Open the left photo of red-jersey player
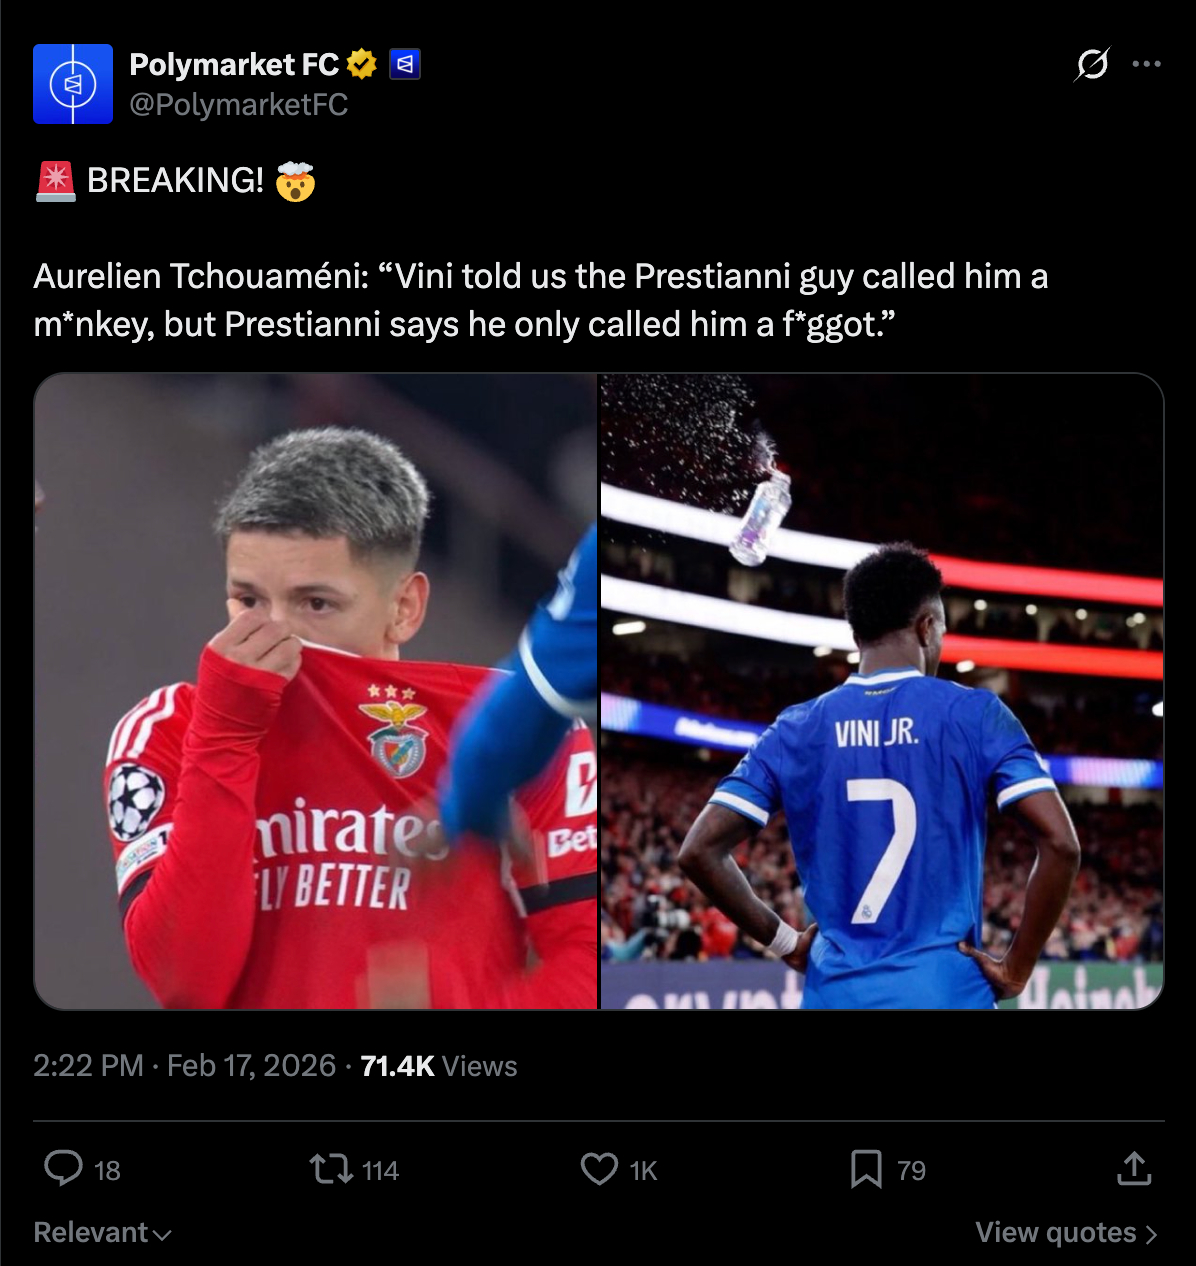This screenshot has width=1196, height=1266. (316, 691)
